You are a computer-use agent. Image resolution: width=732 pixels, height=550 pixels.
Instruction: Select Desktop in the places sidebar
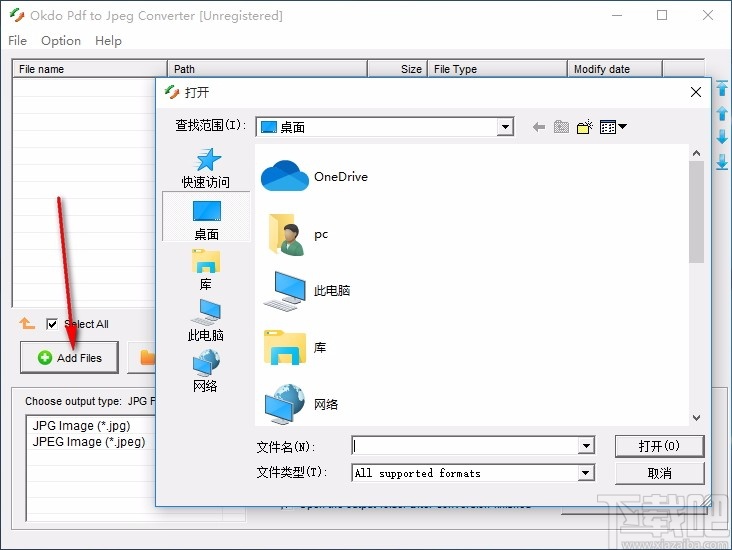(x=206, y=219)
